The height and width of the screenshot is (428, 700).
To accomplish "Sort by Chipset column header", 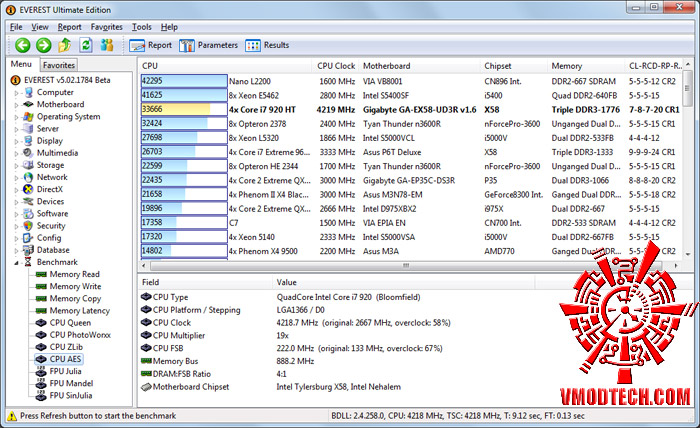I will [514, 66].
